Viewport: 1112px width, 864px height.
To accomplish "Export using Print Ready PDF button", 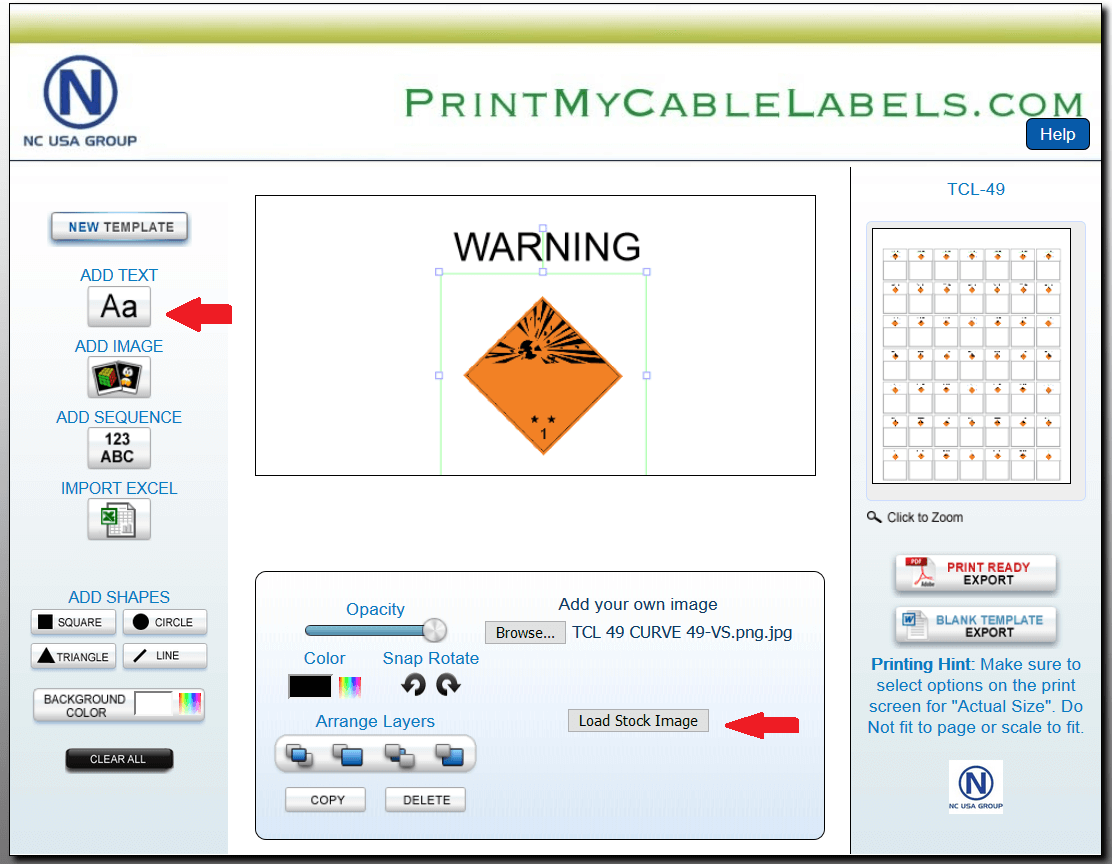I will click(x=975, y=574).
